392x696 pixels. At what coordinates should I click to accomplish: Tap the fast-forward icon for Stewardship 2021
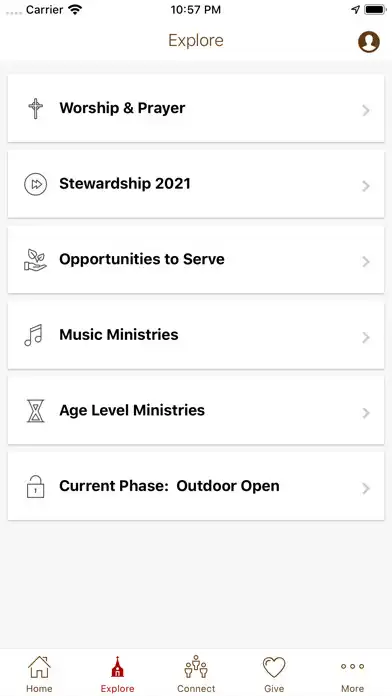pos(36,184)
